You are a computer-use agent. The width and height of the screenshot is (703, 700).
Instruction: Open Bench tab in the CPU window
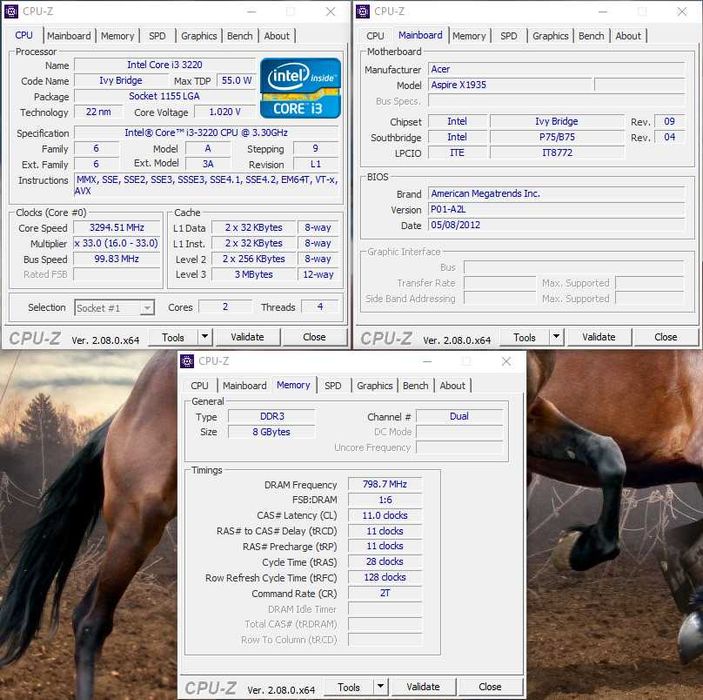click(240, 36)
